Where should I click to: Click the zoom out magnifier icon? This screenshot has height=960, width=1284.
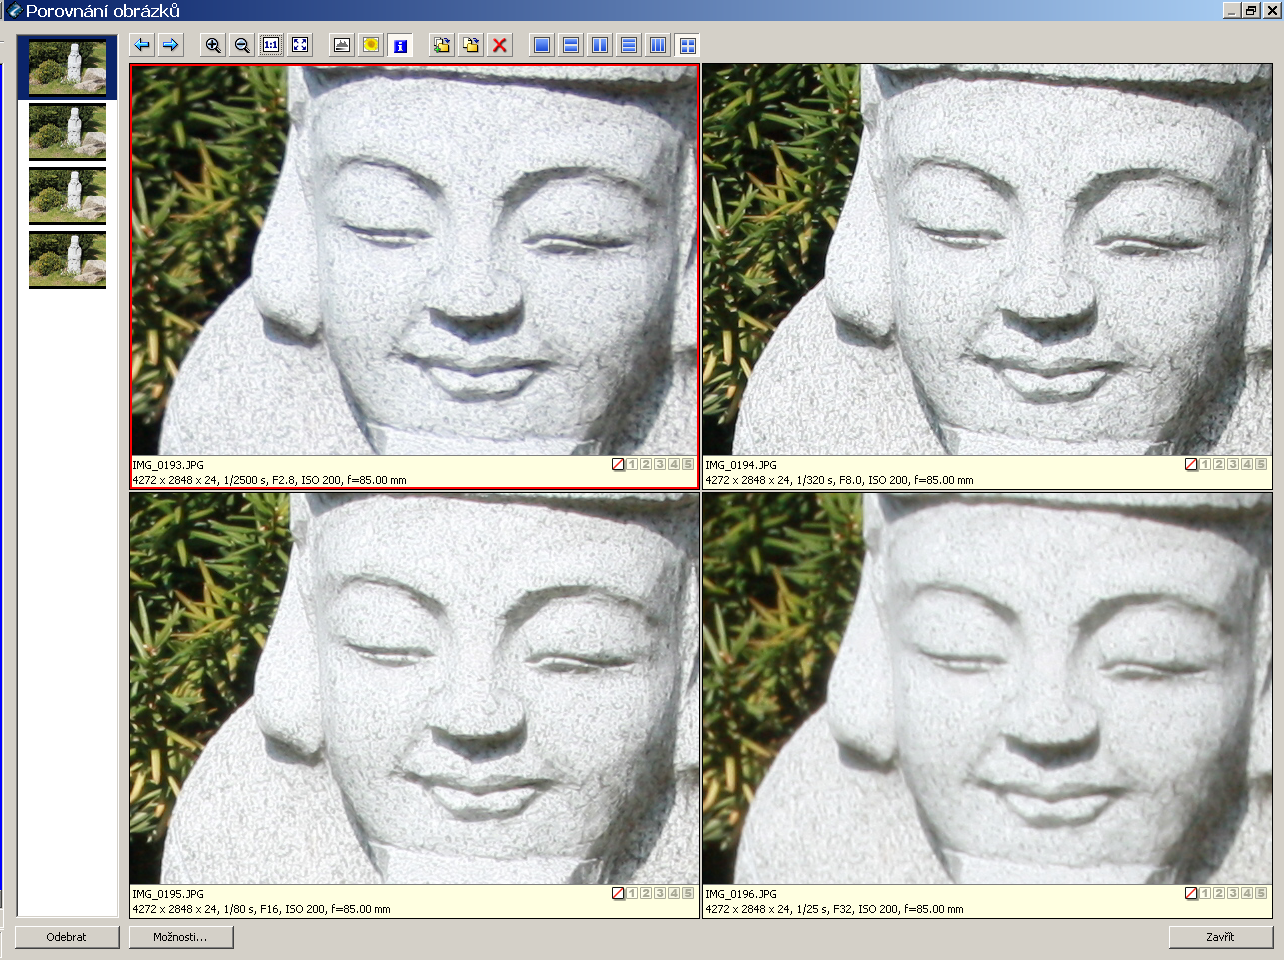(x=242, y=45)
